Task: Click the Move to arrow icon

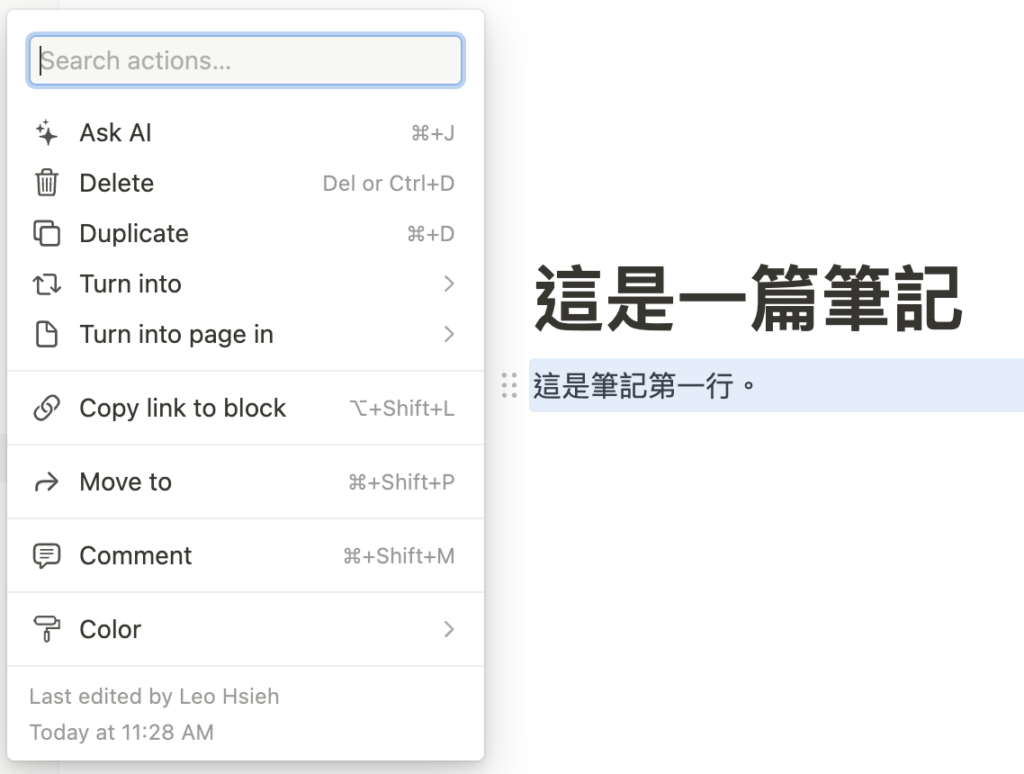Action: (47, 482)
